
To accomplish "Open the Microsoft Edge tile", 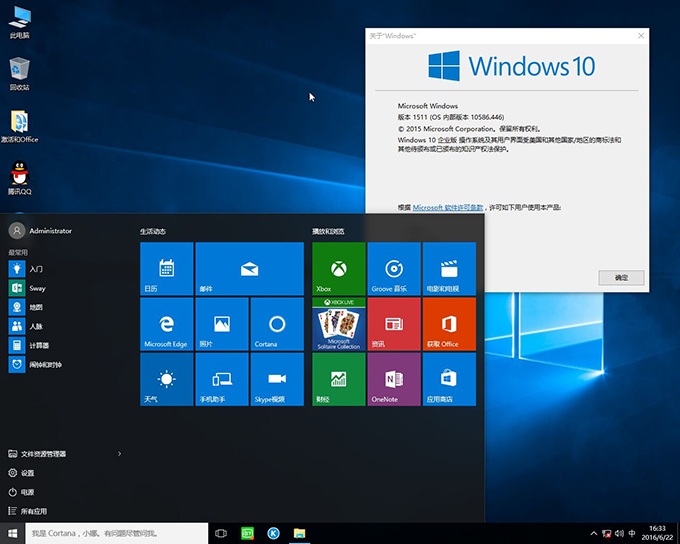I will click(x=166, y=324).
